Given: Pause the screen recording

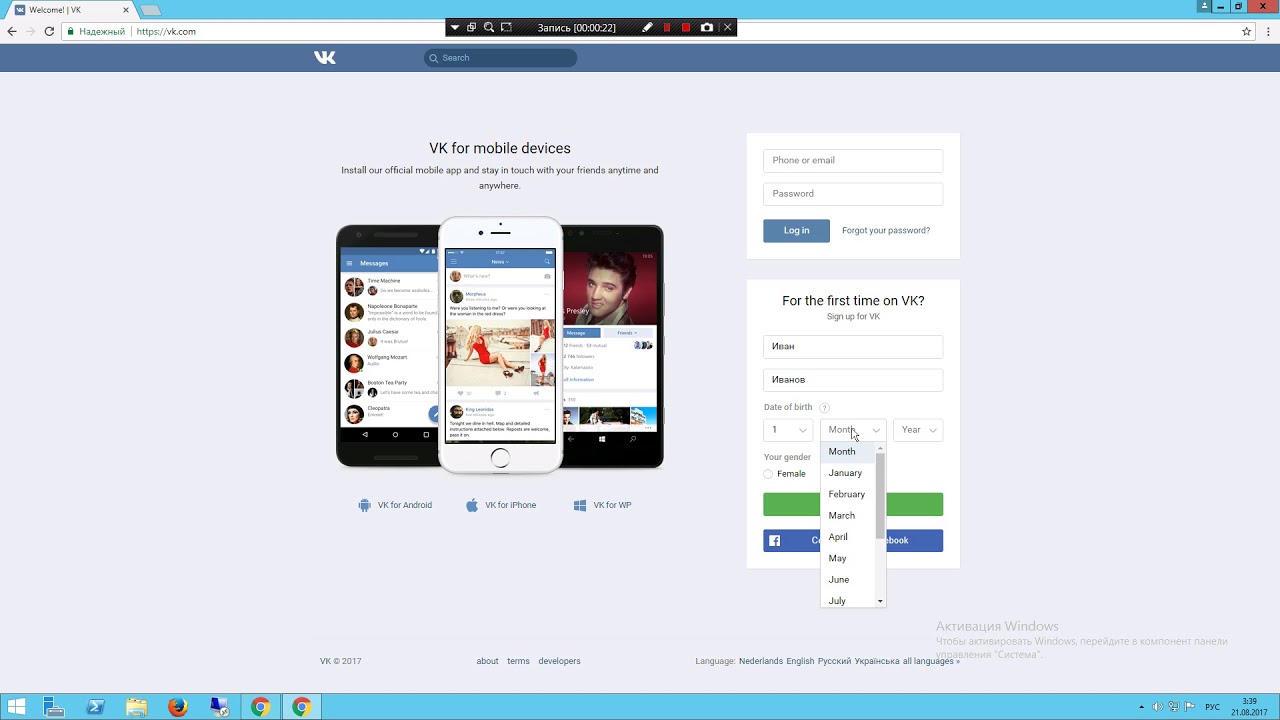Looking at the screenshot, I should pos(667,27).
